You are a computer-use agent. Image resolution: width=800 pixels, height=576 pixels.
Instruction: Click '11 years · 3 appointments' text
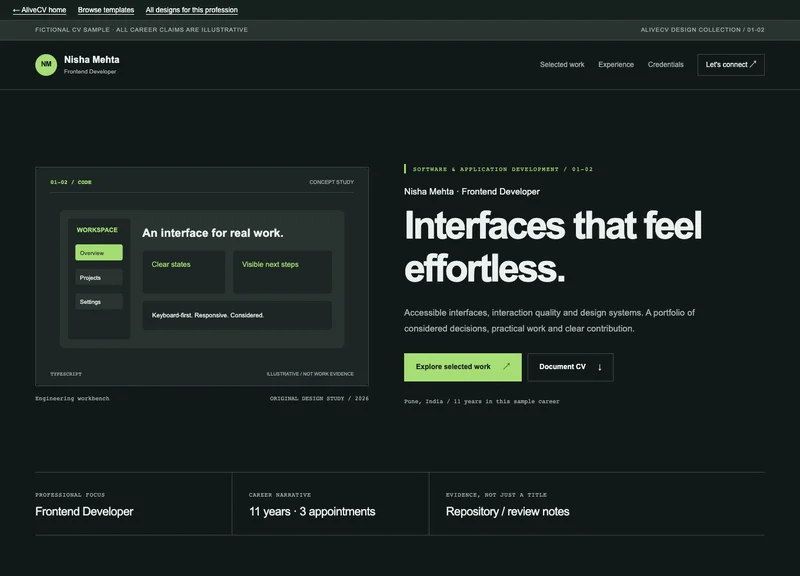click(312, 512)
